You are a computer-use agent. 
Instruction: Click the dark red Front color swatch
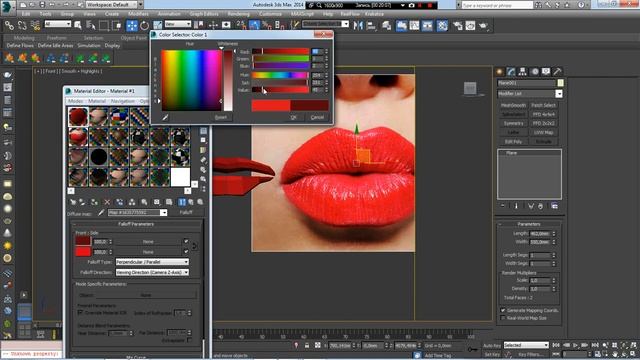pyautogui.click(x=82, y=241)
